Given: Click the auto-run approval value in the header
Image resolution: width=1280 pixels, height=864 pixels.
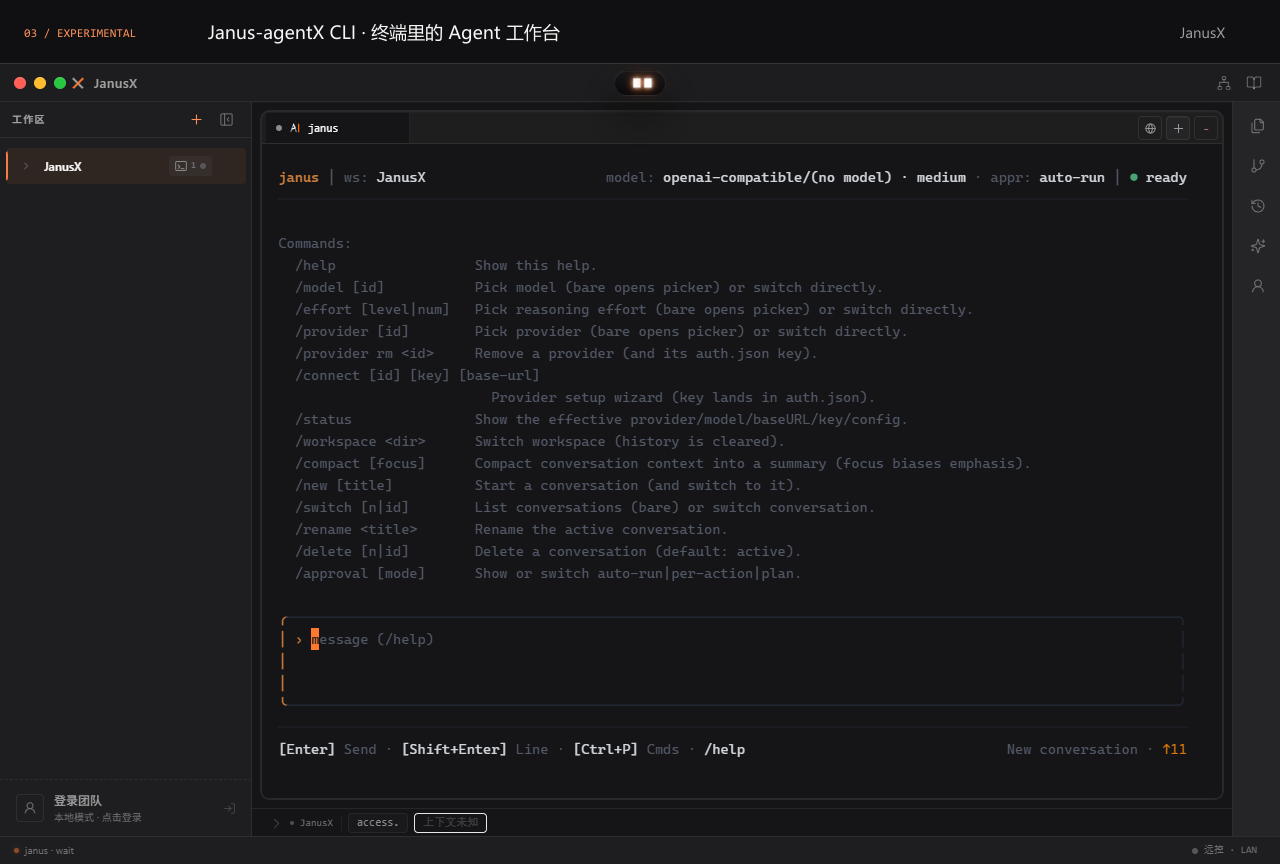Looking at the screenshot, I should pos(1072,177).
